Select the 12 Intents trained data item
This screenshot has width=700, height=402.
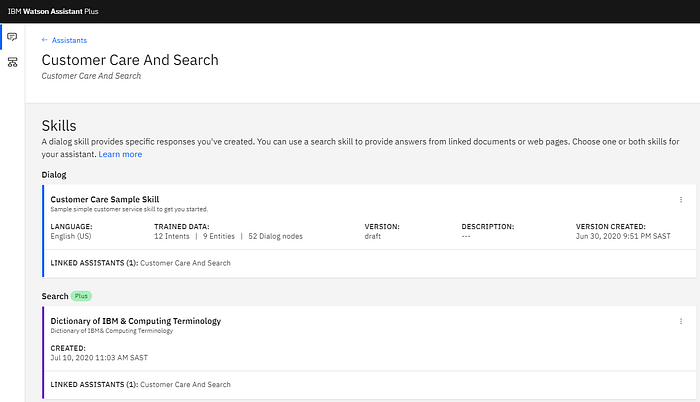pos(172,236)
